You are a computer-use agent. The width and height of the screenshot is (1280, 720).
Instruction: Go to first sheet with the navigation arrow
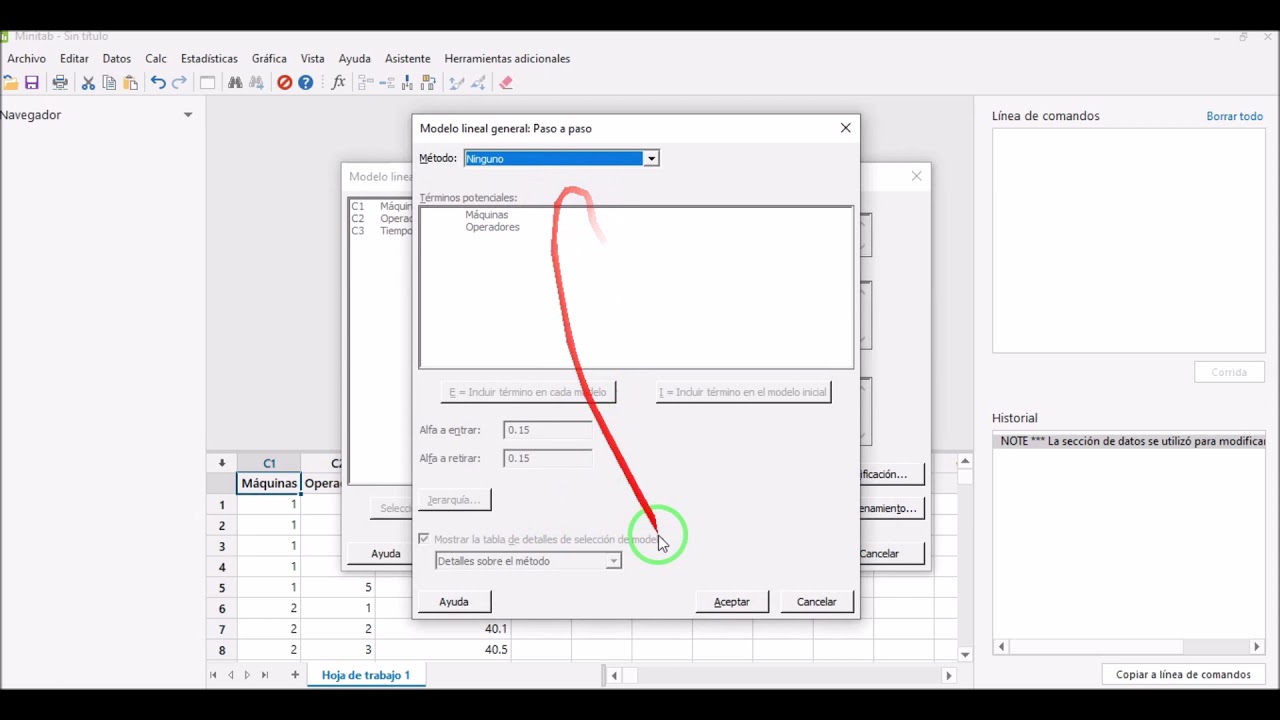213,675
